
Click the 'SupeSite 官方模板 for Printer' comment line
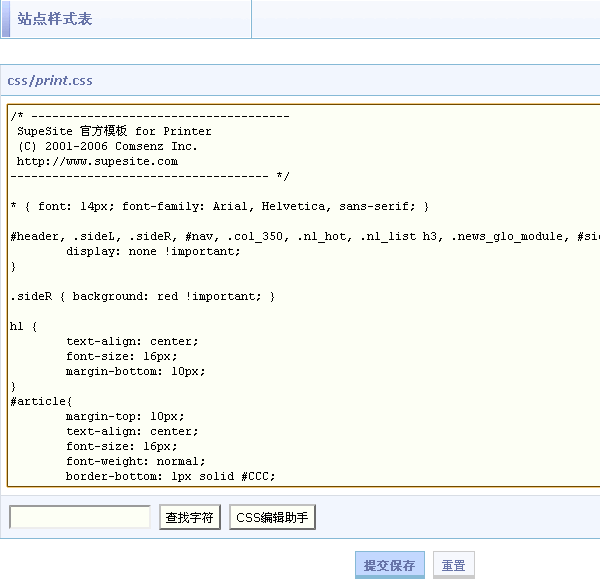click(x=114, y=131)
